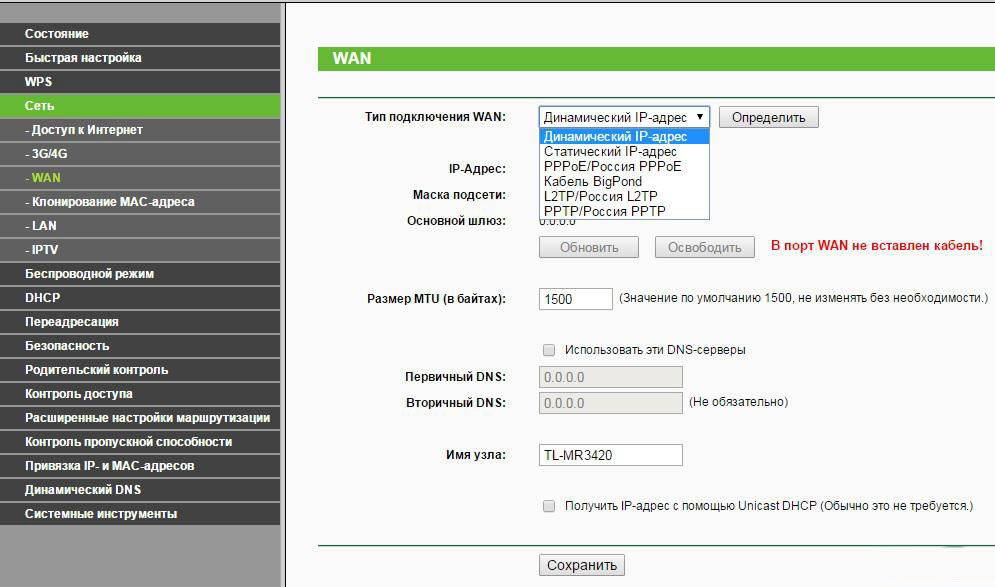Choose 'PPPoE/Россия PPPoE' option
Viewport: 995px width, 587px height.
pos(612,166)
